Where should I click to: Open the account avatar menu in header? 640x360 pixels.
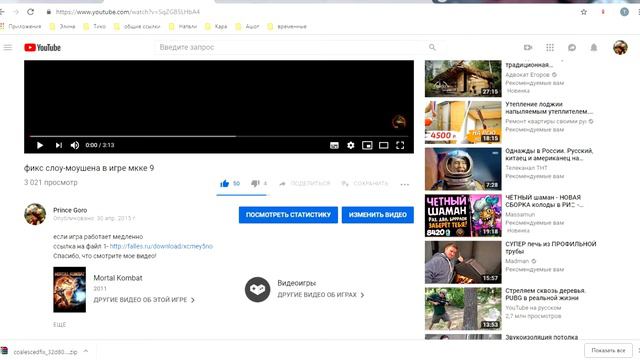[x=620, y=47]
